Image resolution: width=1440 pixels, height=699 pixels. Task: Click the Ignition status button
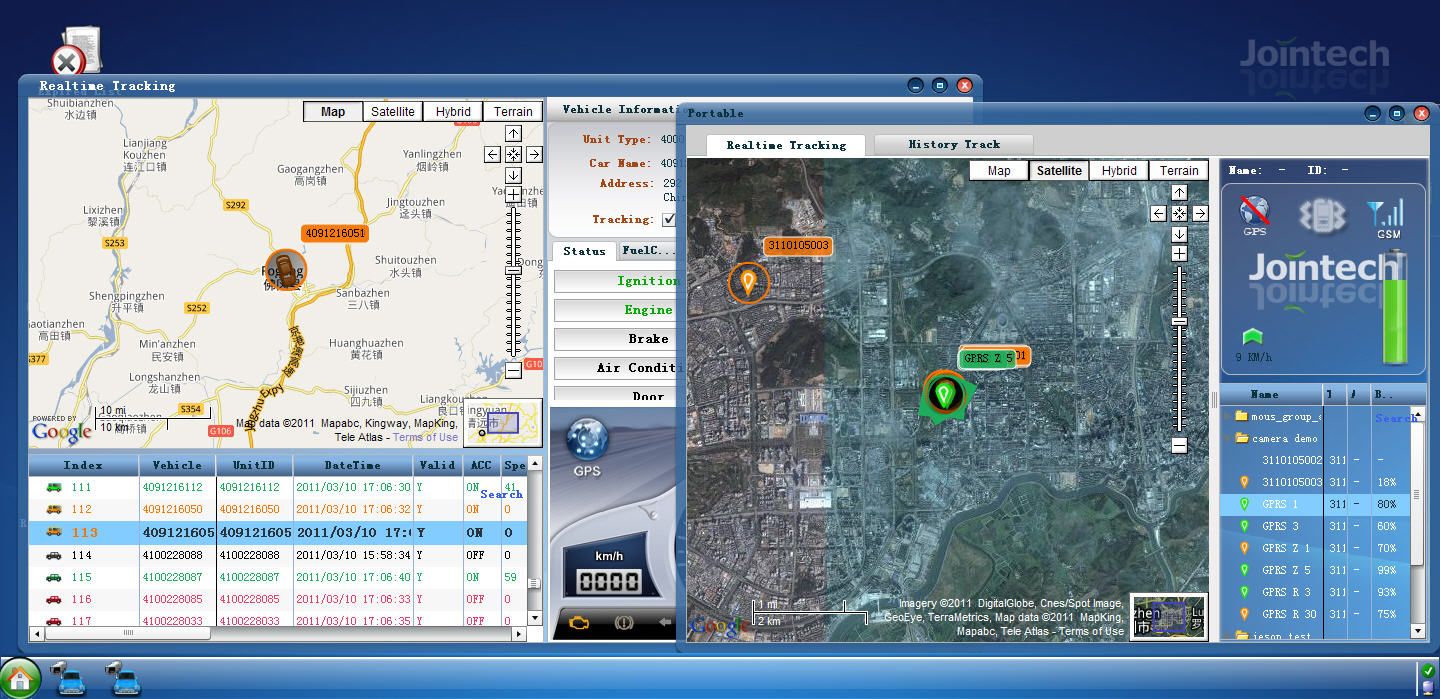[615, 281]
